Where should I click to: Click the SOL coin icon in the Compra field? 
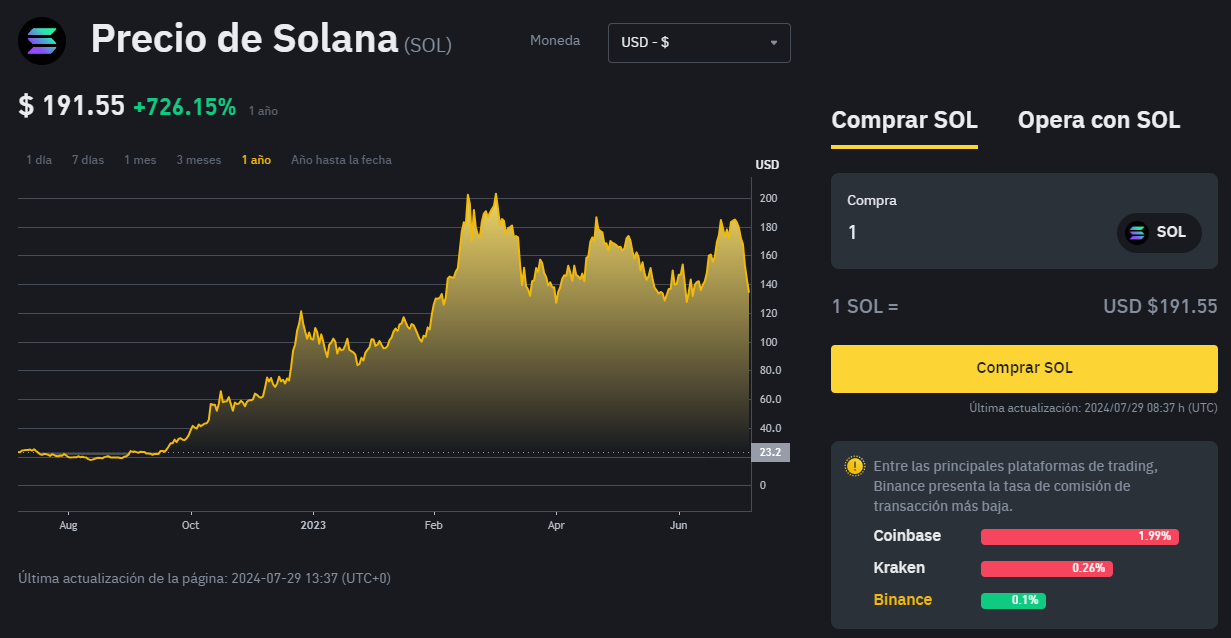coord(1137,232)
